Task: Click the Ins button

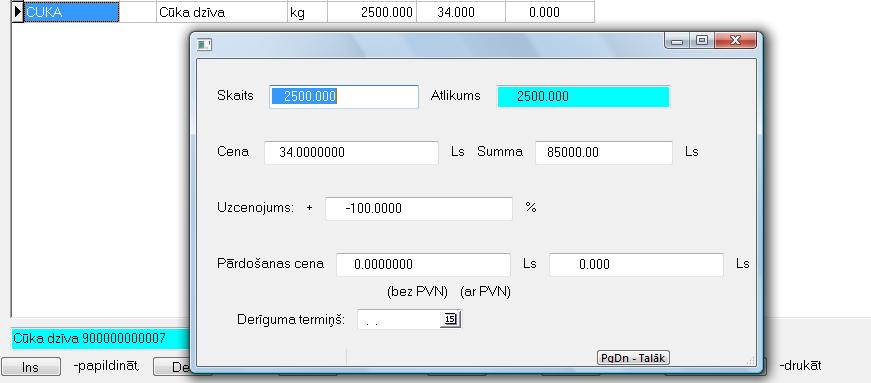Action: coord(31,367)
